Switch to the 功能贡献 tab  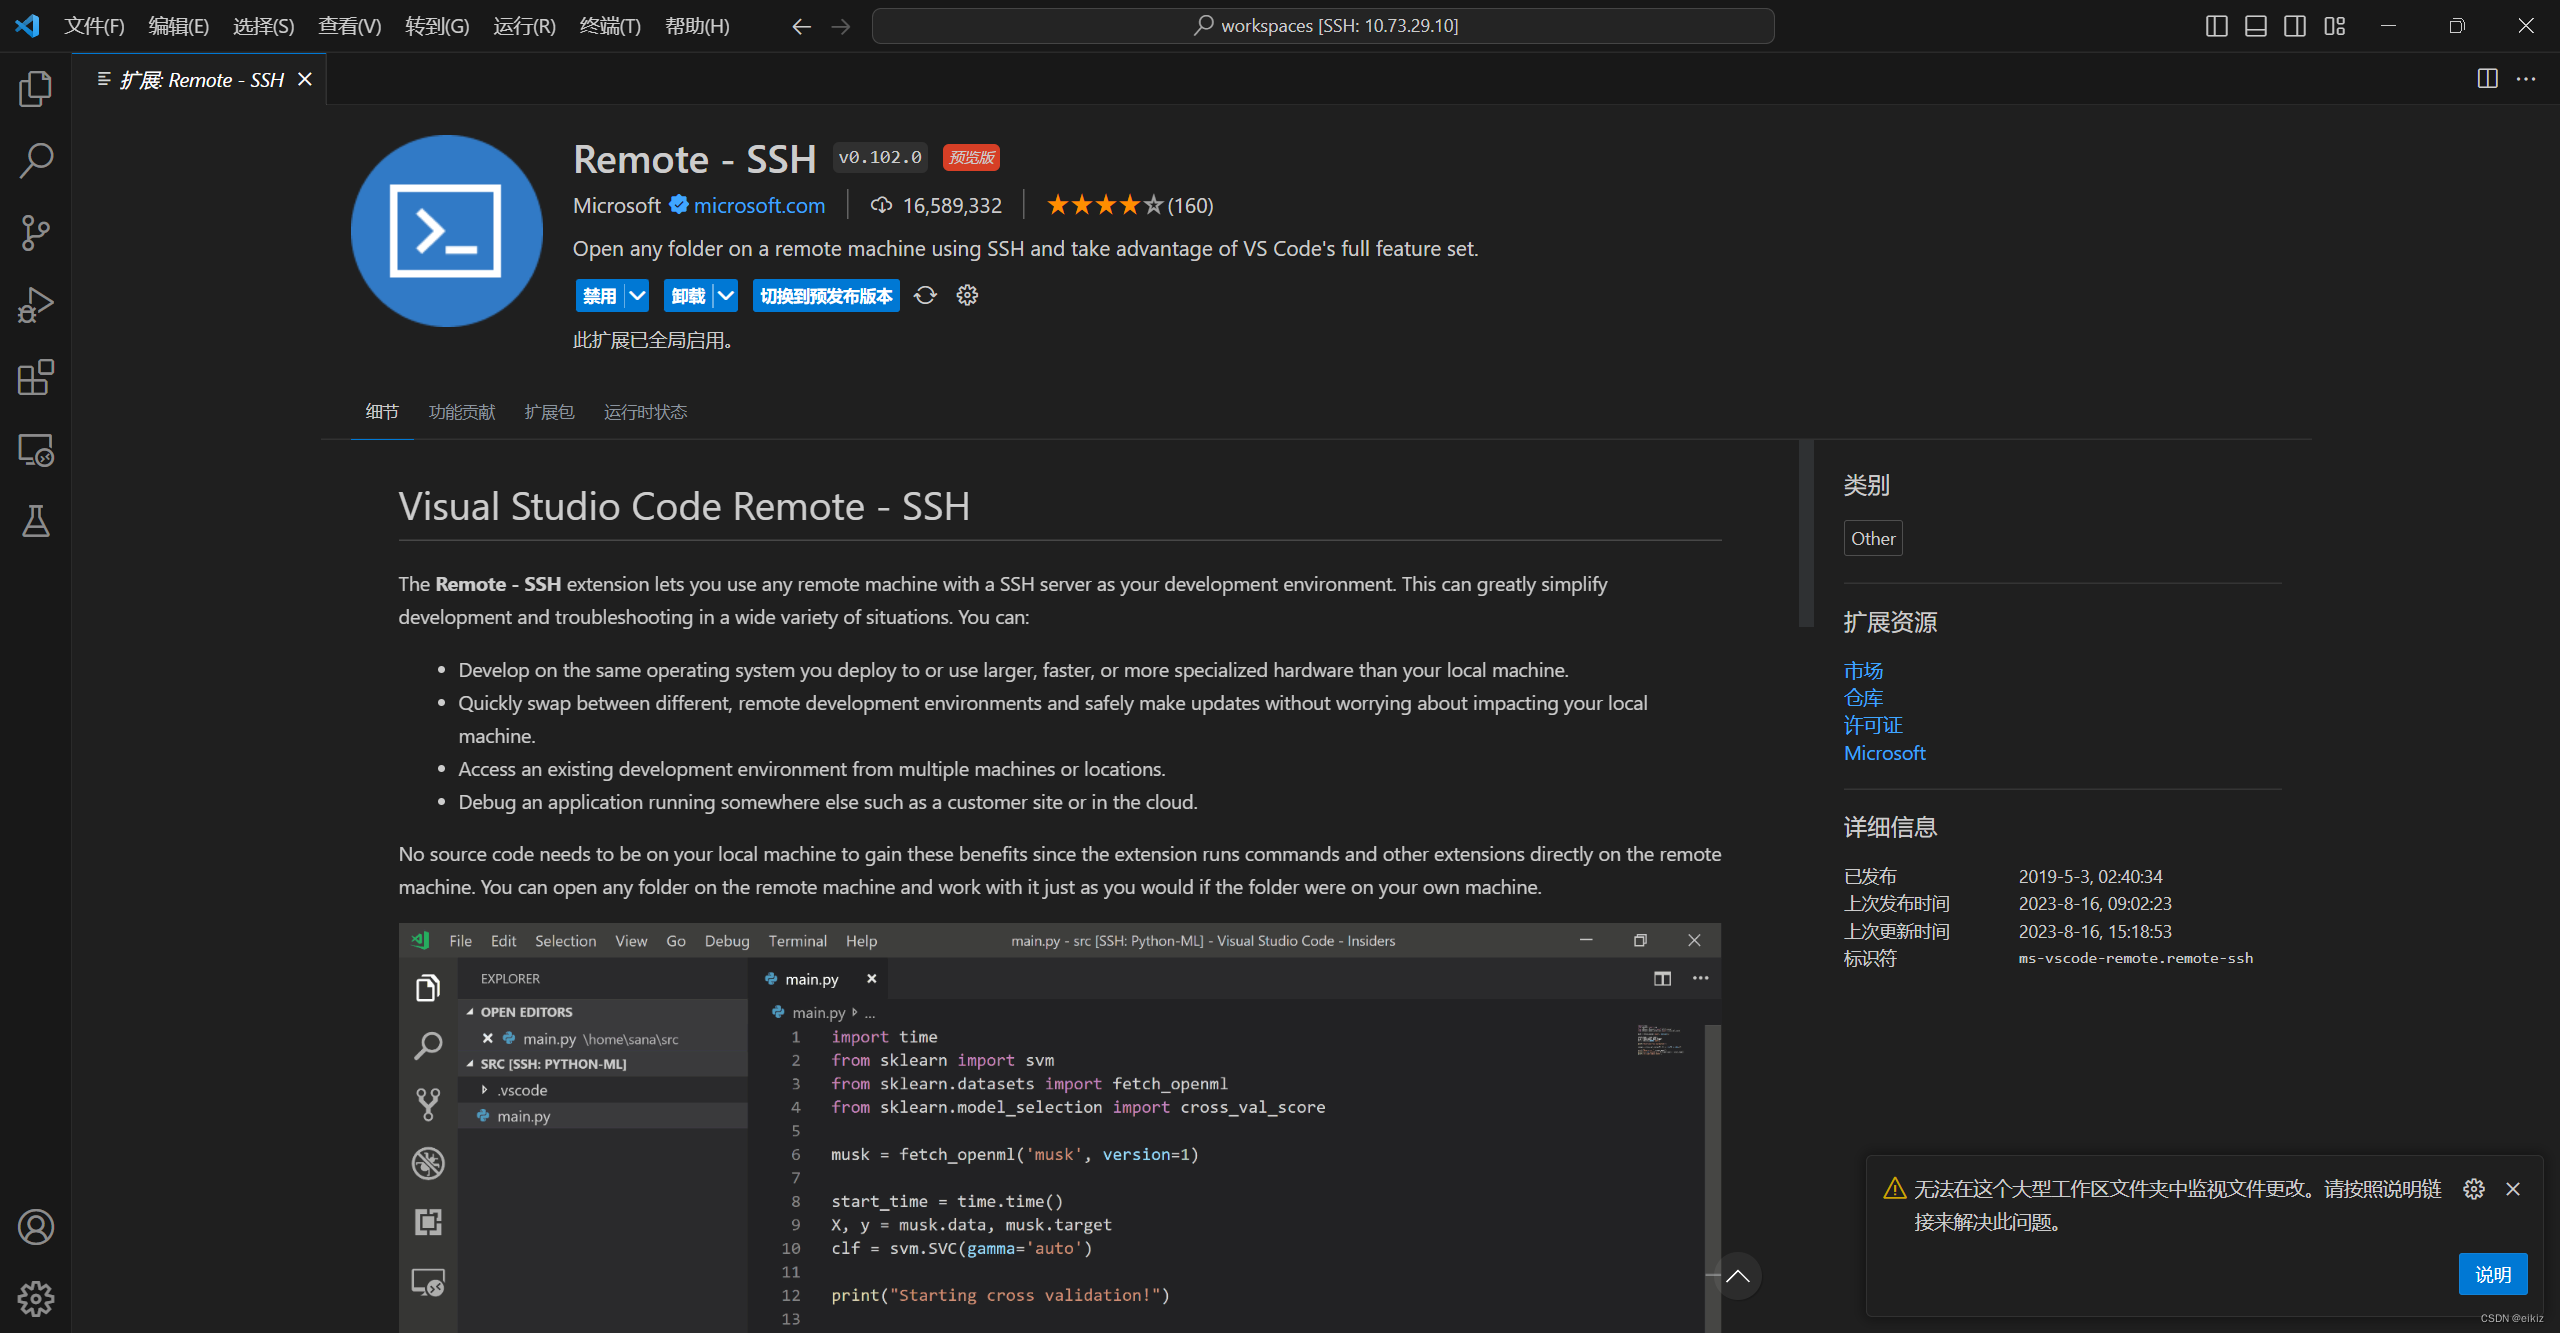click(x=460, y=411)
